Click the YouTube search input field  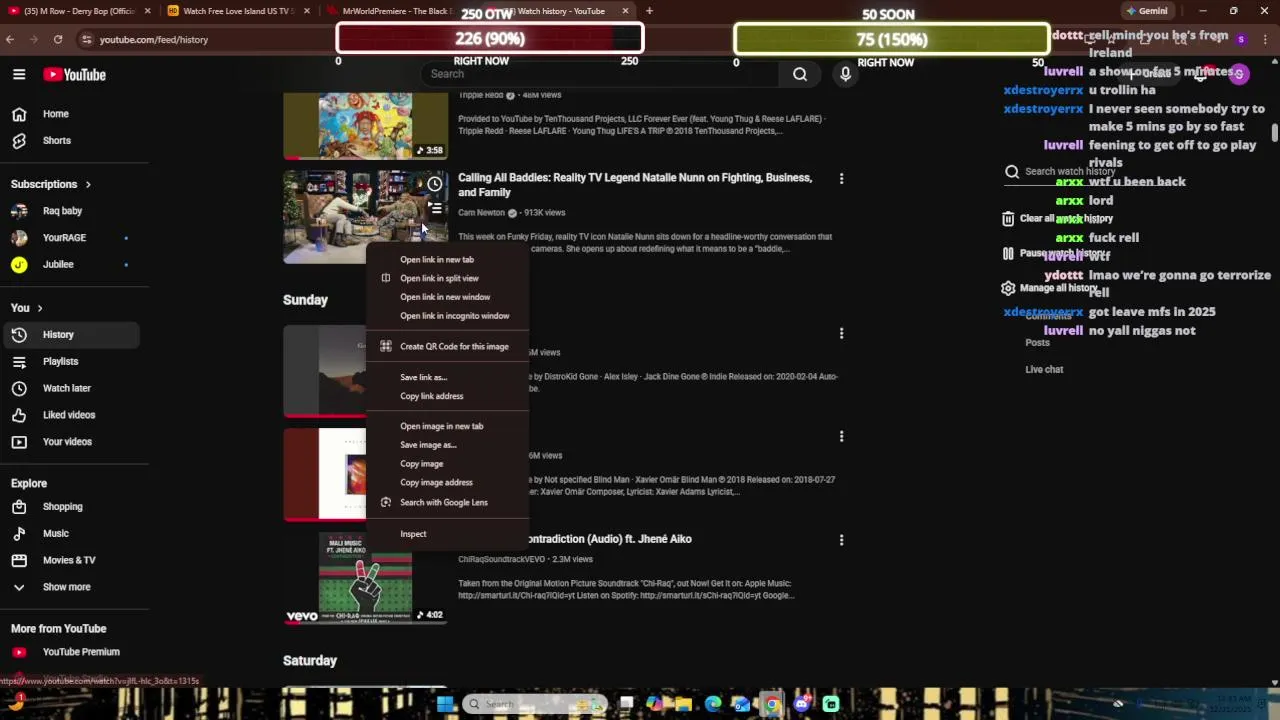(x=600, y=74)
